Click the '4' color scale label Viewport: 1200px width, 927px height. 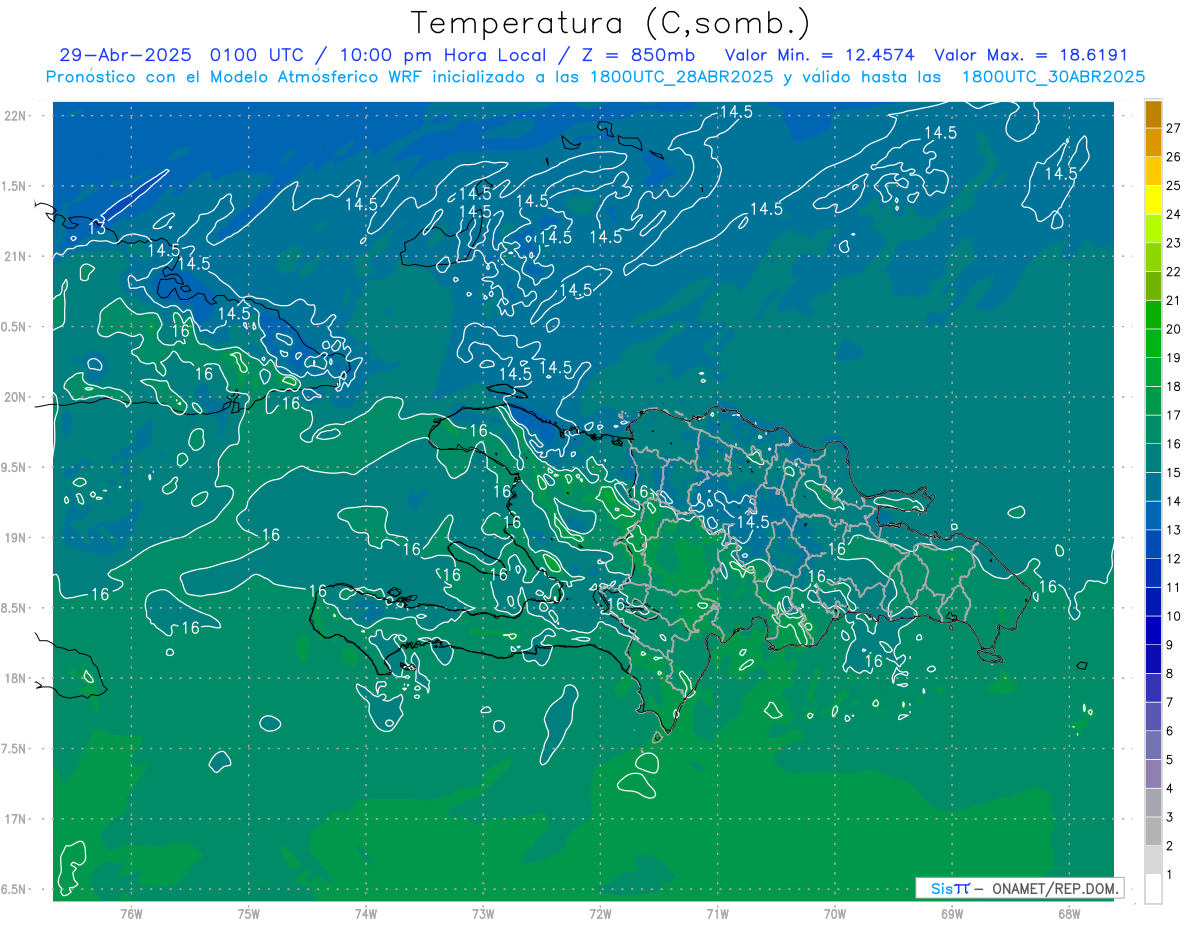[x=1169, y=789]
